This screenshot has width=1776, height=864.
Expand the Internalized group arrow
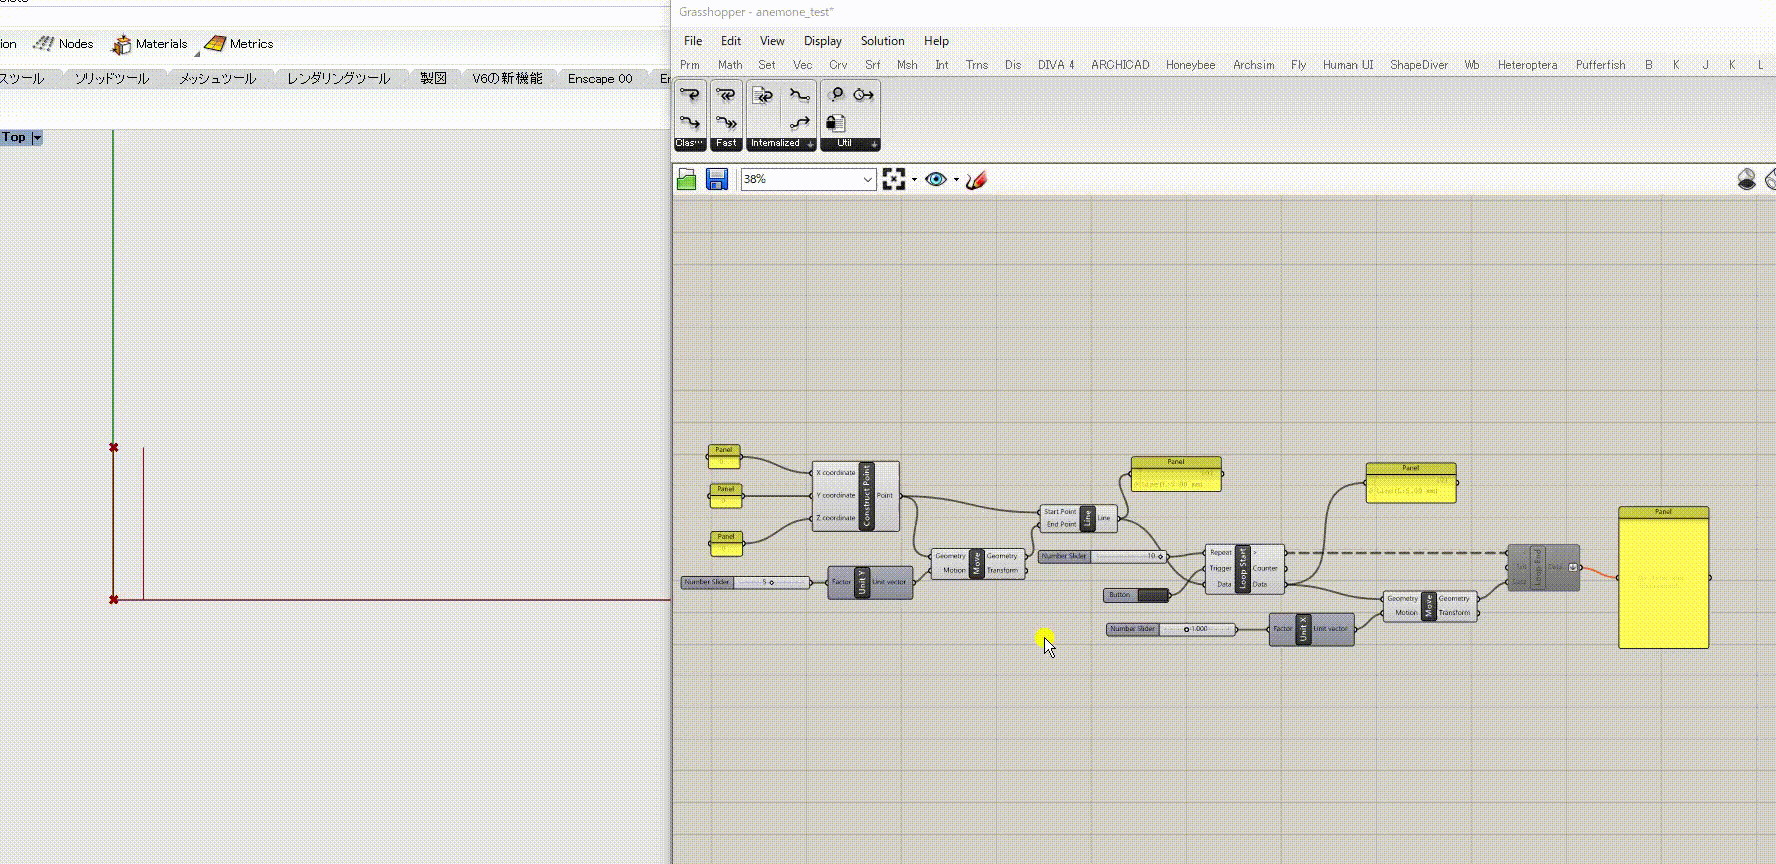810,144
